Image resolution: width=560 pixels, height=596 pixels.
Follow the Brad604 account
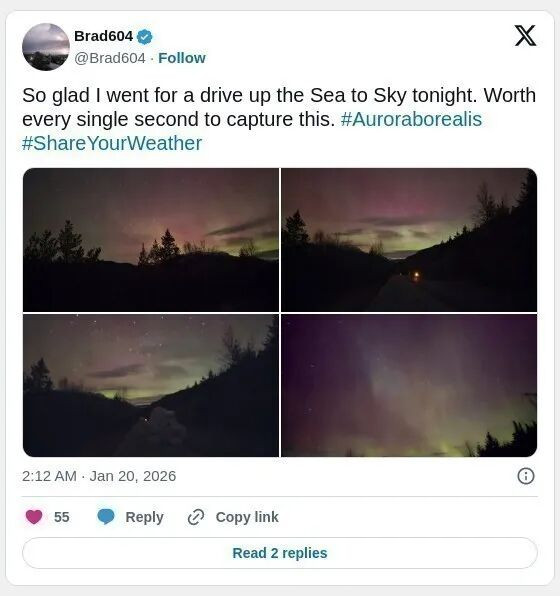point(182,58)
